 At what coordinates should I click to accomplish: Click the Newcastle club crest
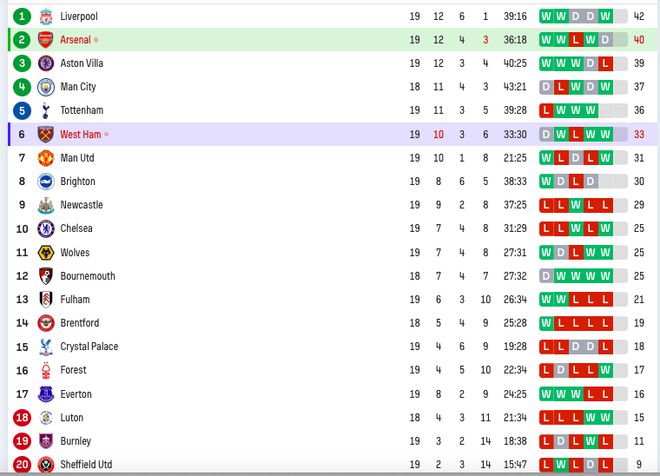pyautogui.click(x=46, y=205)
